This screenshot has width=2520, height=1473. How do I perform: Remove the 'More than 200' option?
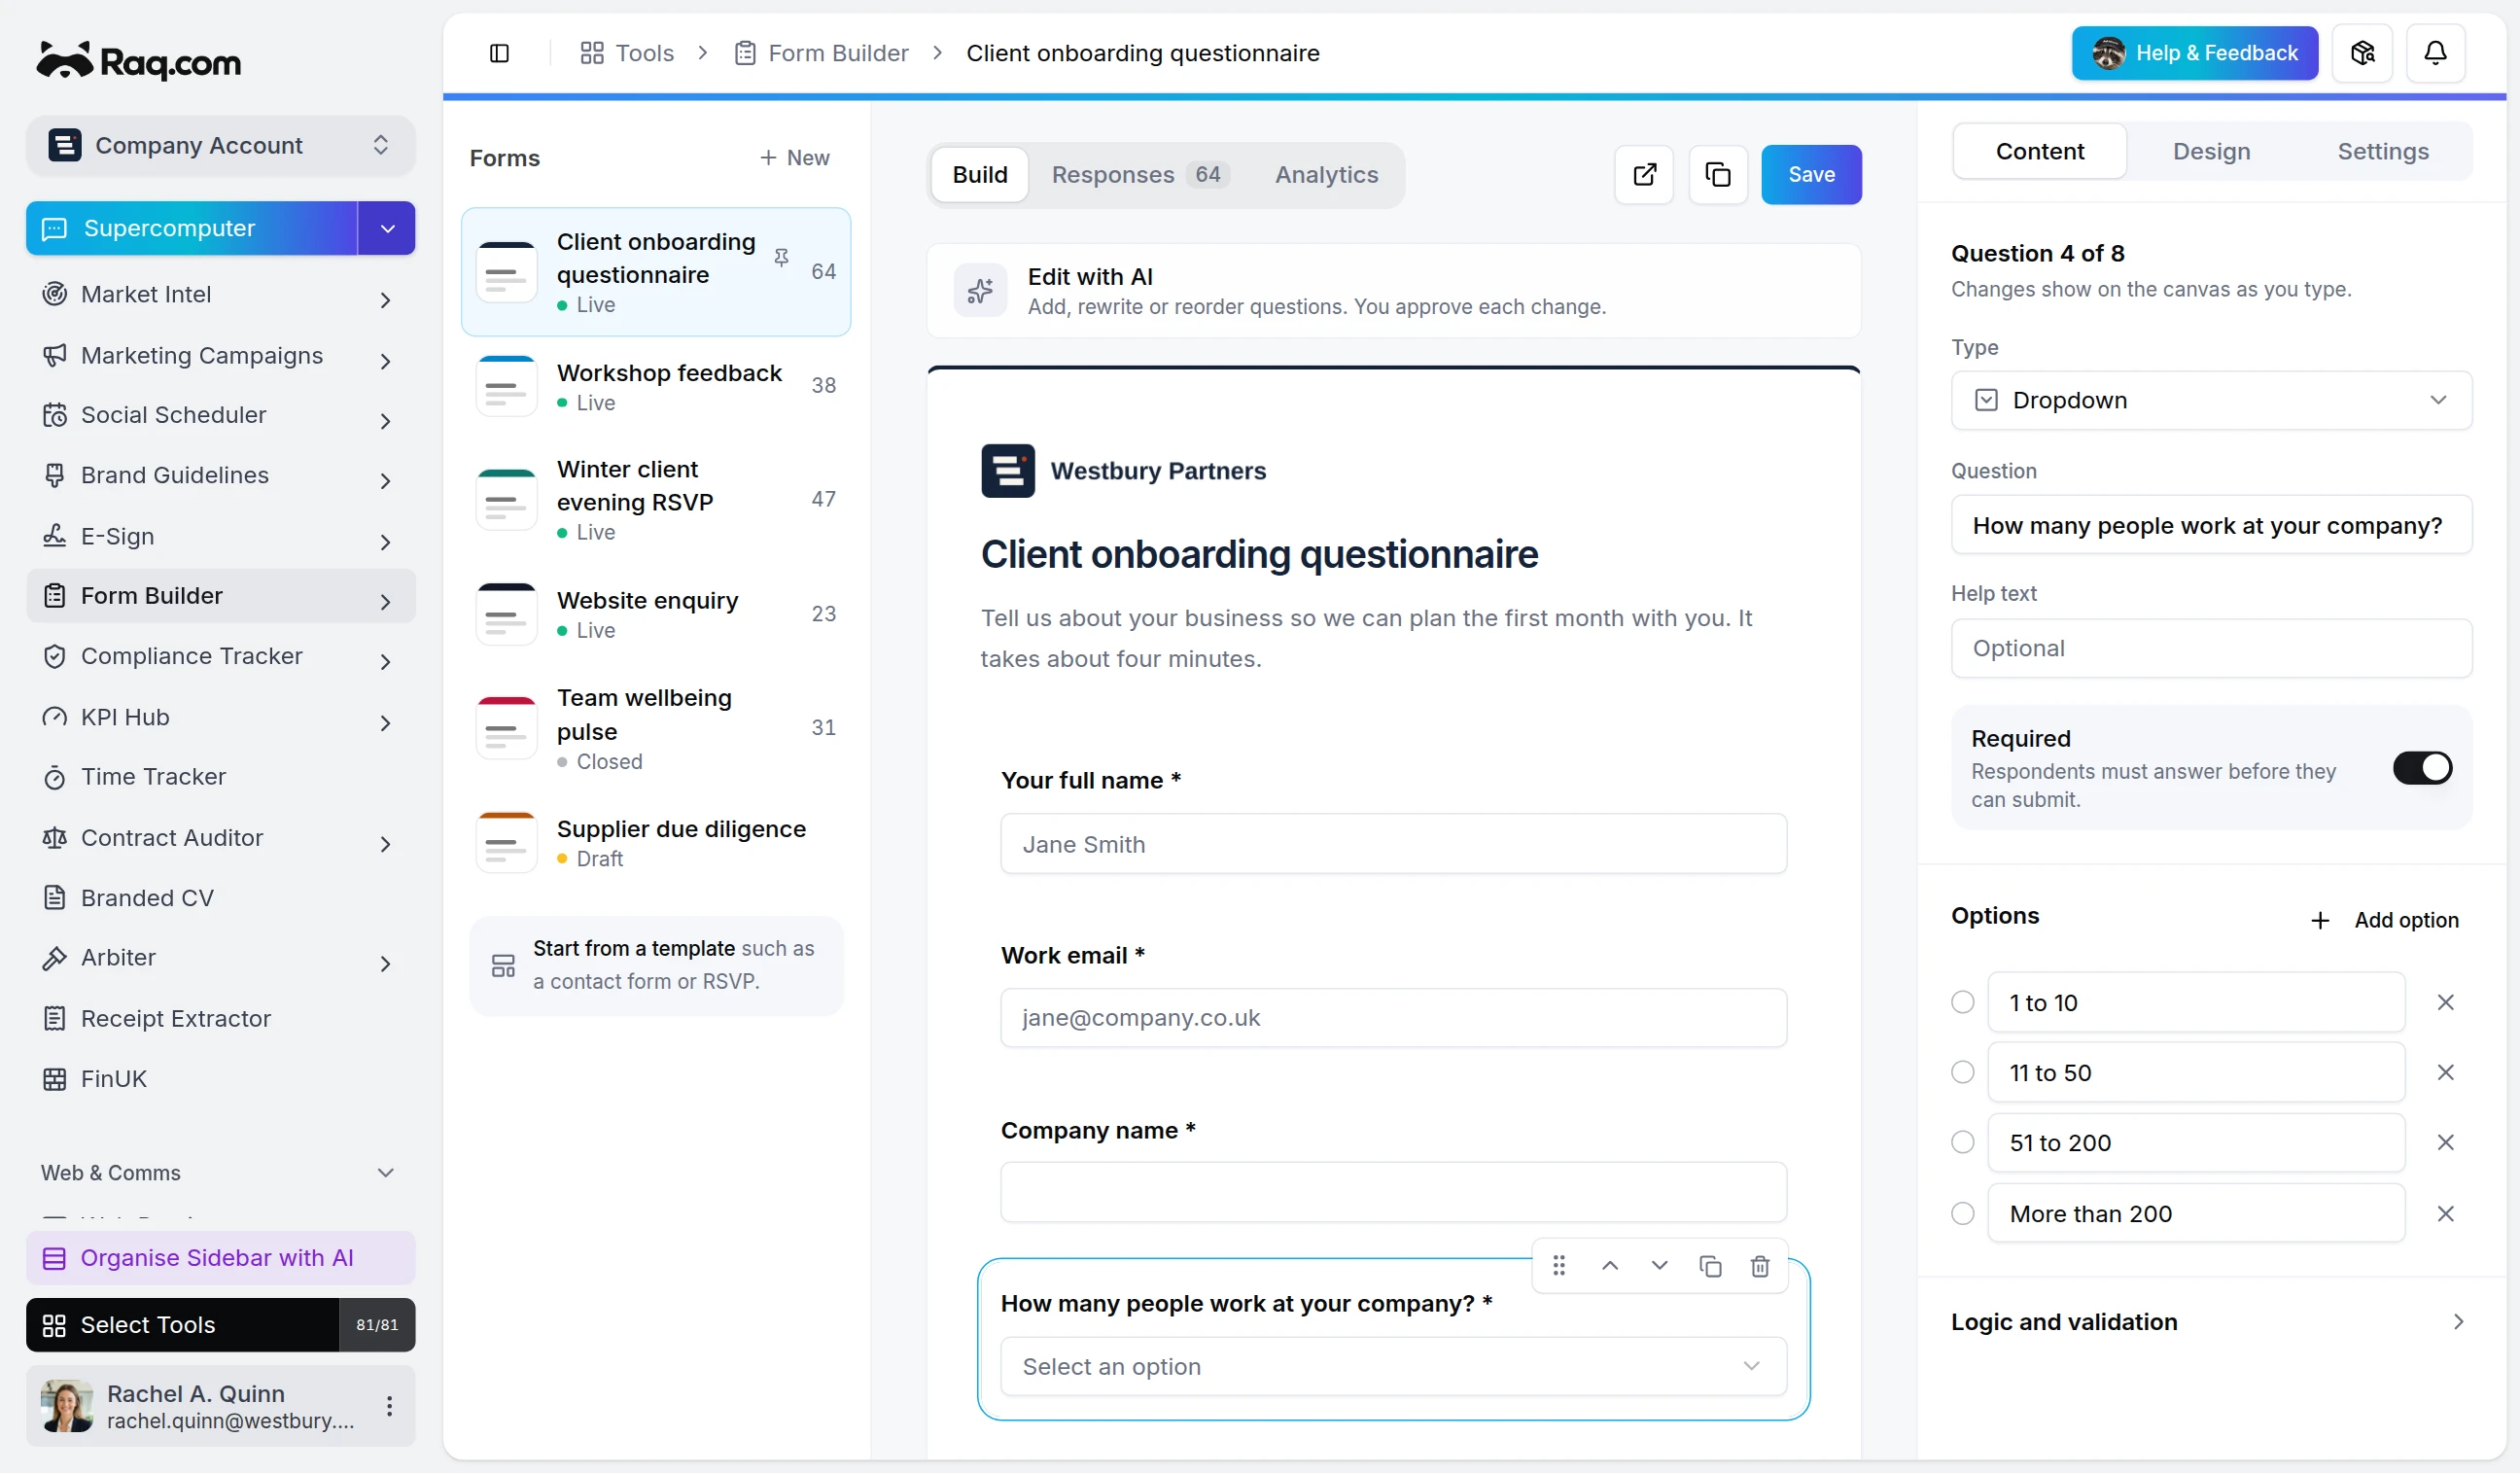pyautogui.click(x=2446, y=1213)
